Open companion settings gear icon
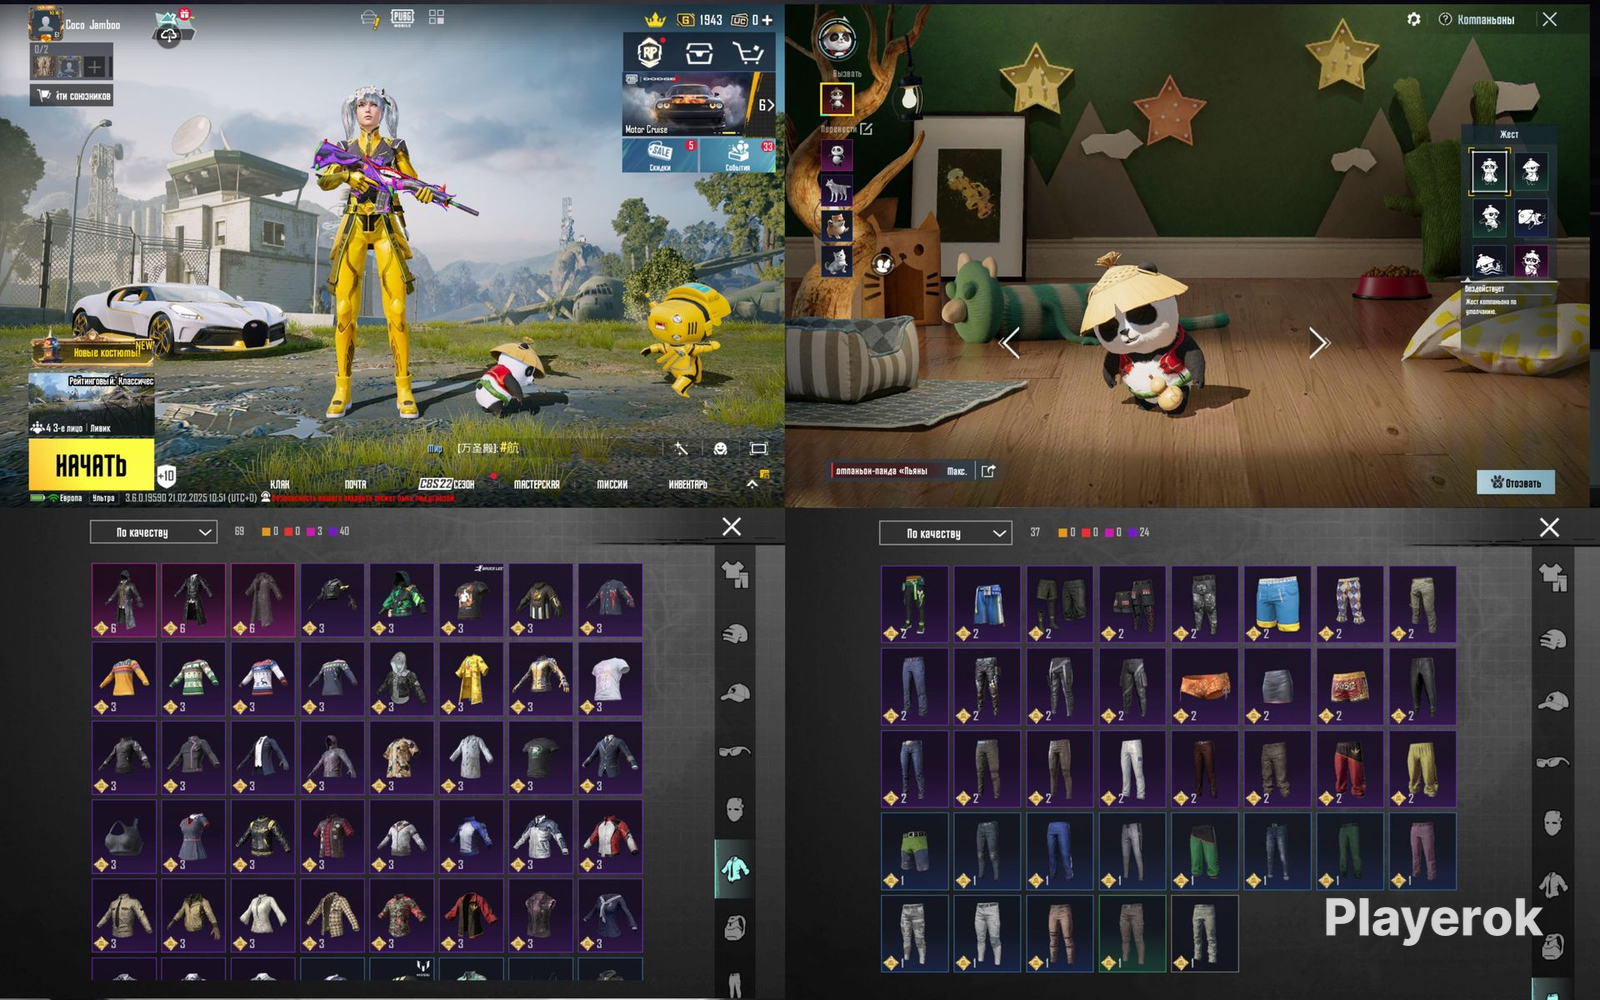The width and height of the screenshot is (1600, 1000). click(x=1414, y=19)
